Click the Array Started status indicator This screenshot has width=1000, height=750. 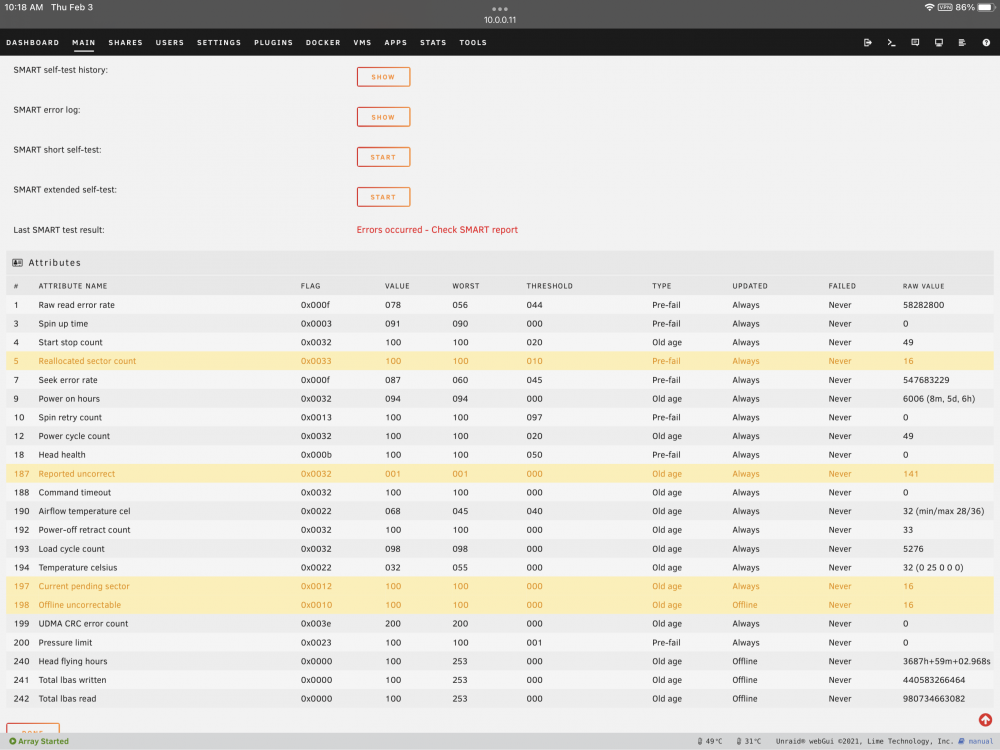(39, 741)
